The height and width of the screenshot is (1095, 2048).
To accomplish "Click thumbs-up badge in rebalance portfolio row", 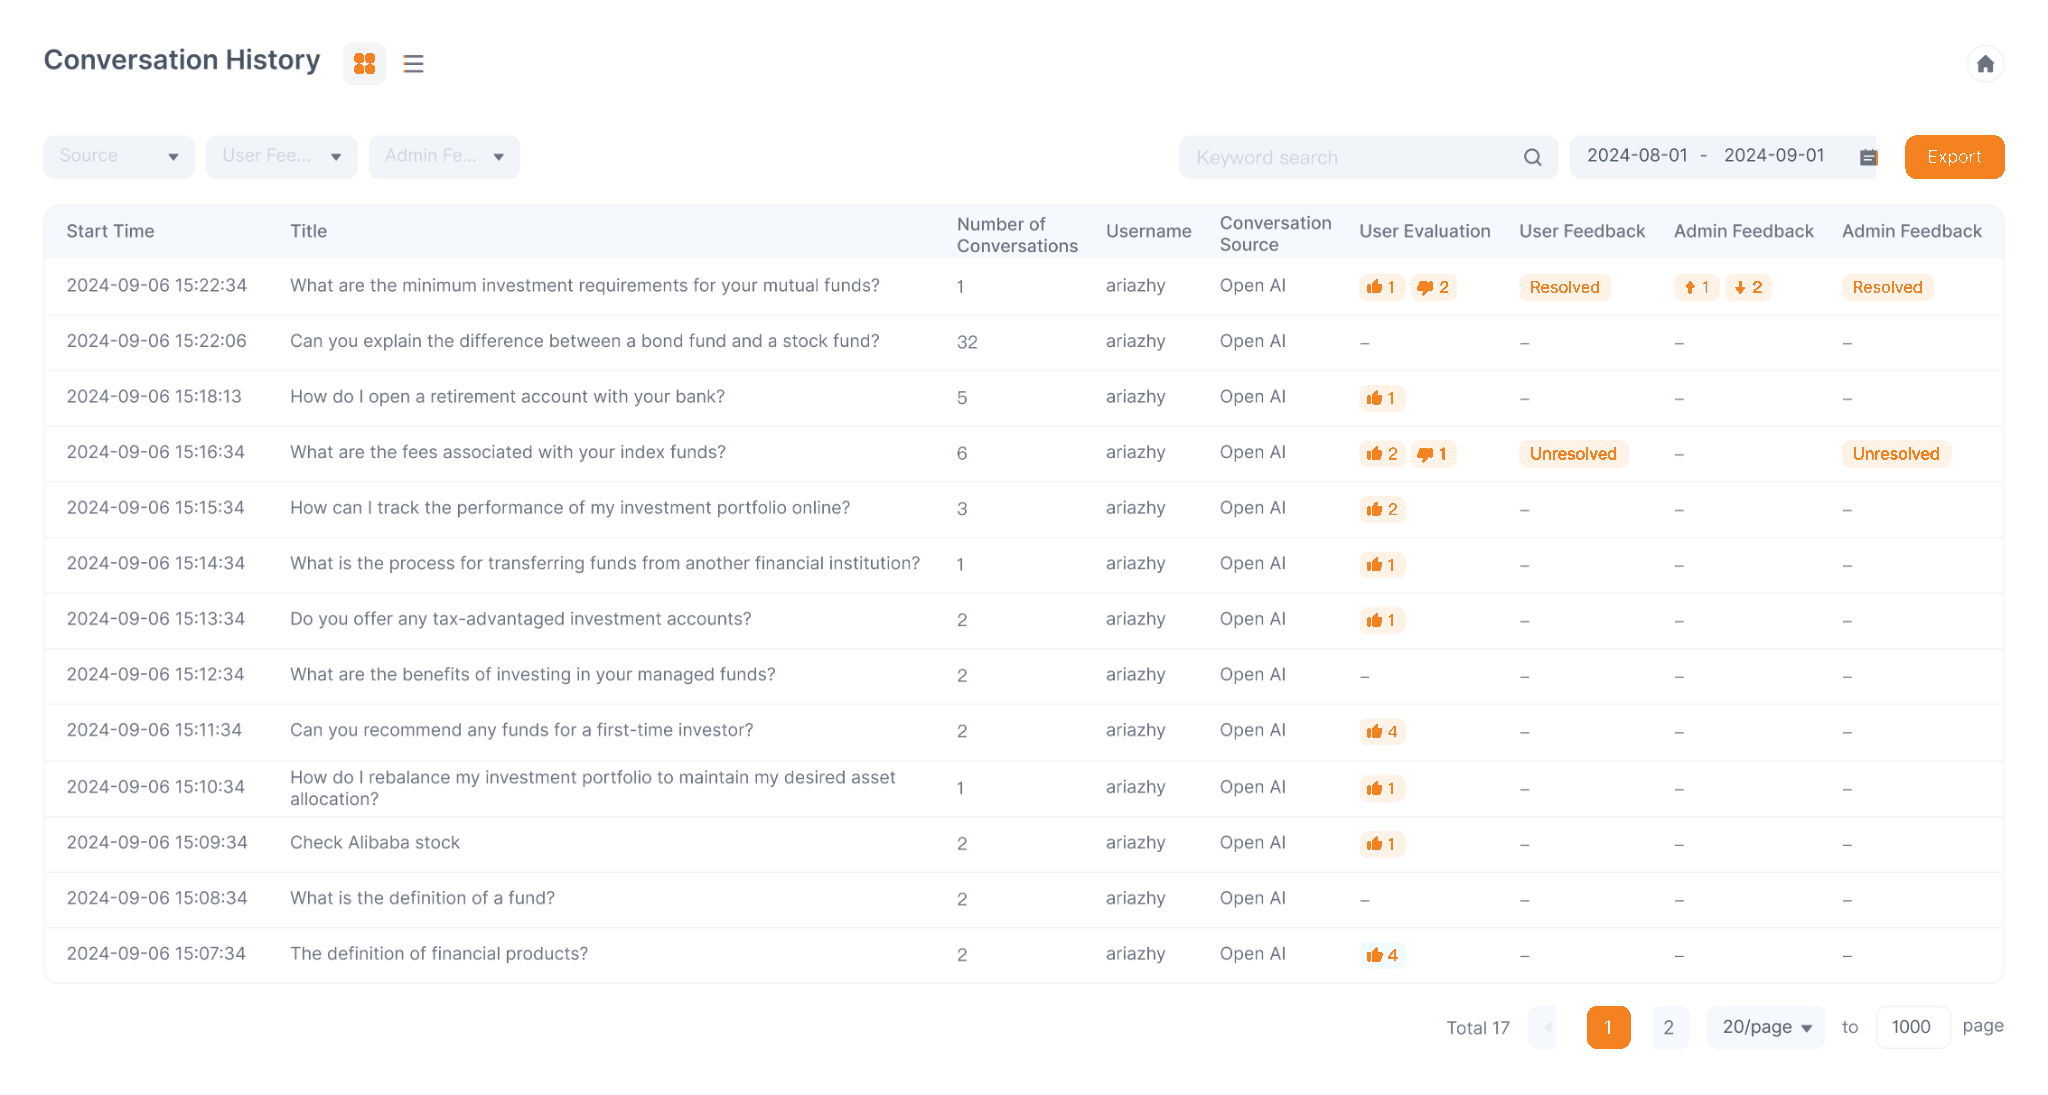I will tap(1382, 789).
